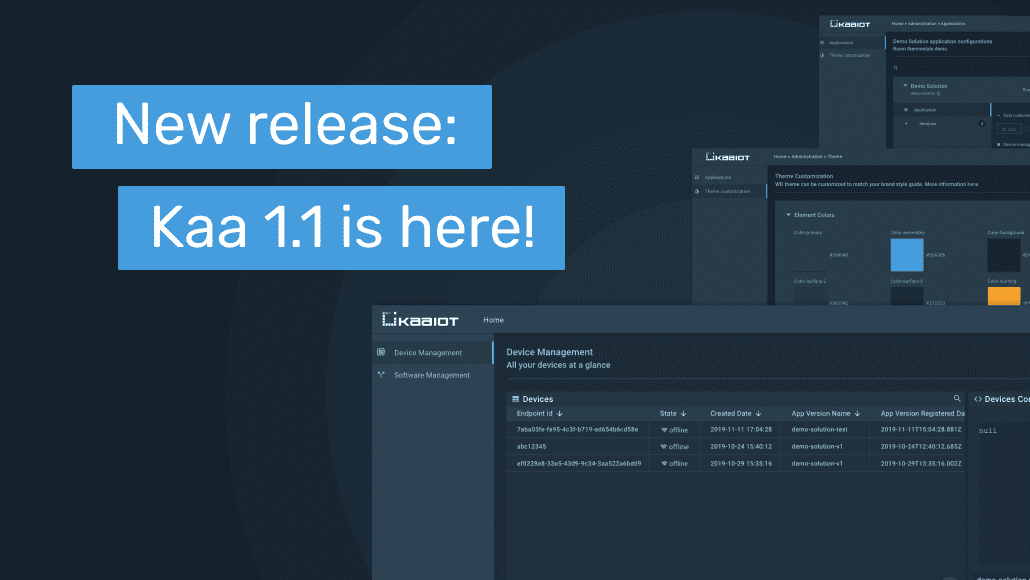The width and height of the screenshot is (1030, 580).
Task: Pick the Color primary swatch
Action: tap(810, 255)
